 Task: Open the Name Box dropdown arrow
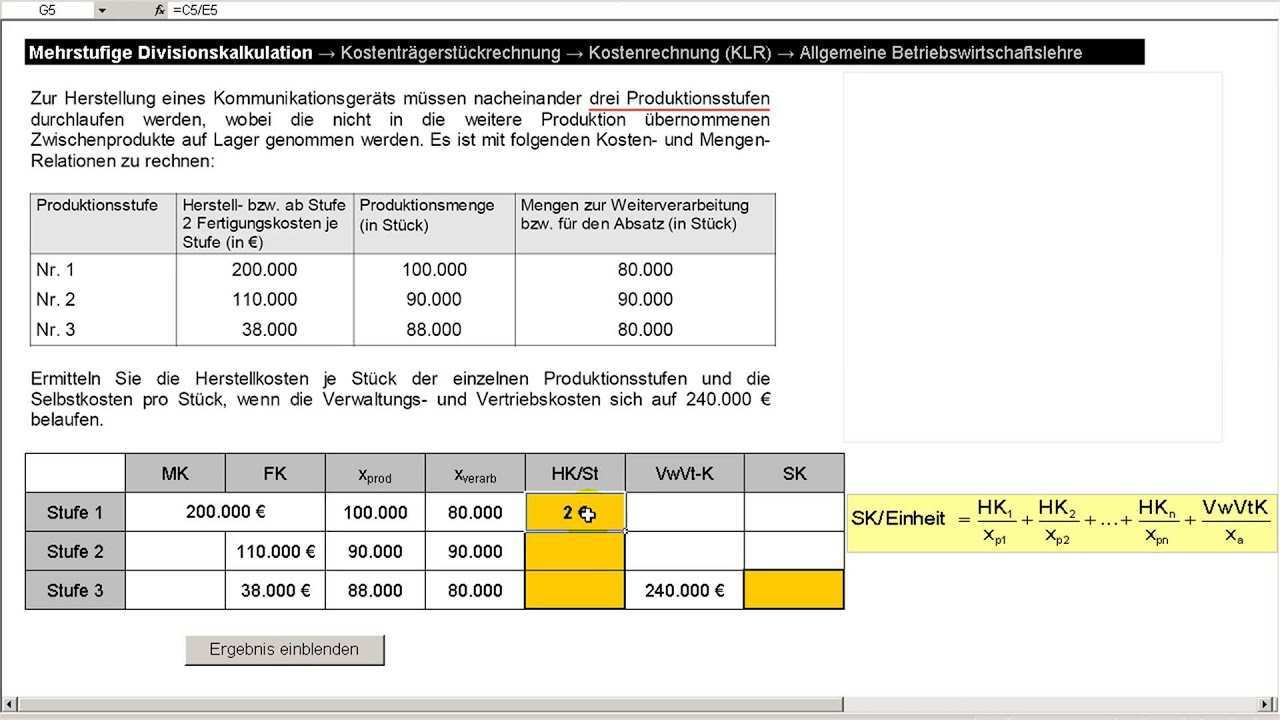pyautogui.click(x=101, y=10)
